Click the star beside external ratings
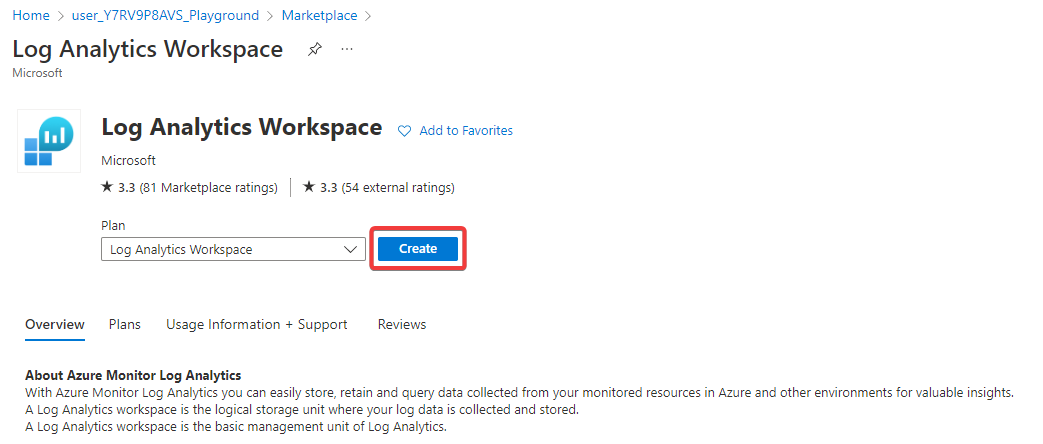This screenshot has height=444, width=1043. click(309, 187)
